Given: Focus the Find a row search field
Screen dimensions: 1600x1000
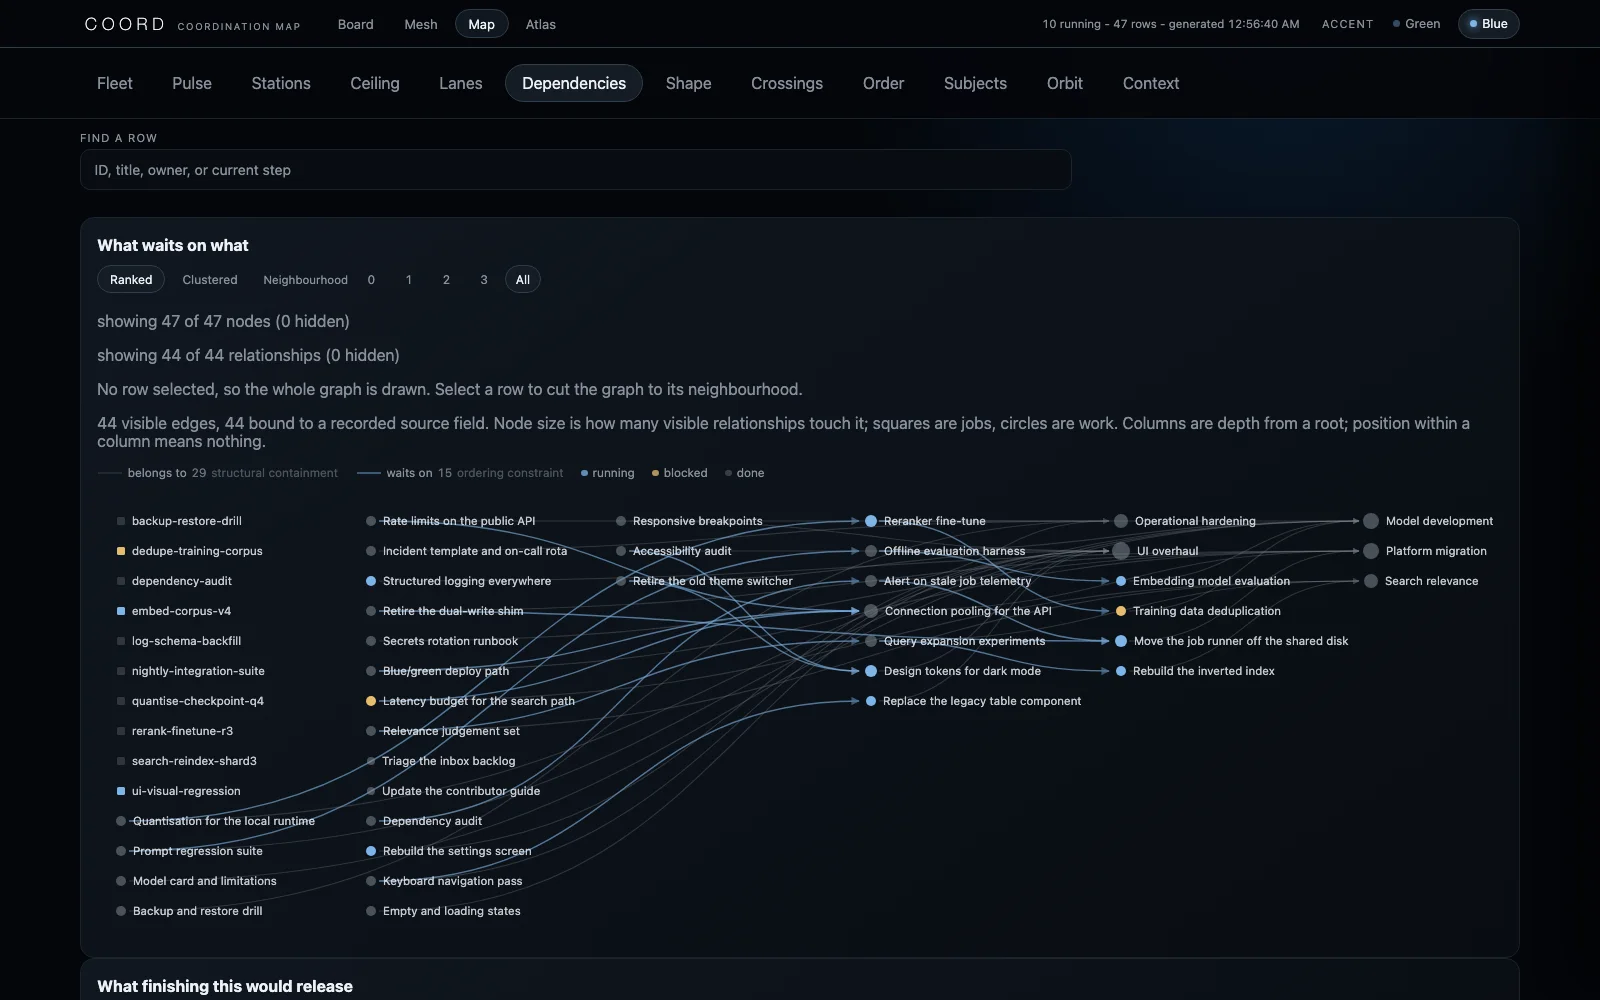Looking at the screenshot, I should pyautogui.click(x=575, y=170).
